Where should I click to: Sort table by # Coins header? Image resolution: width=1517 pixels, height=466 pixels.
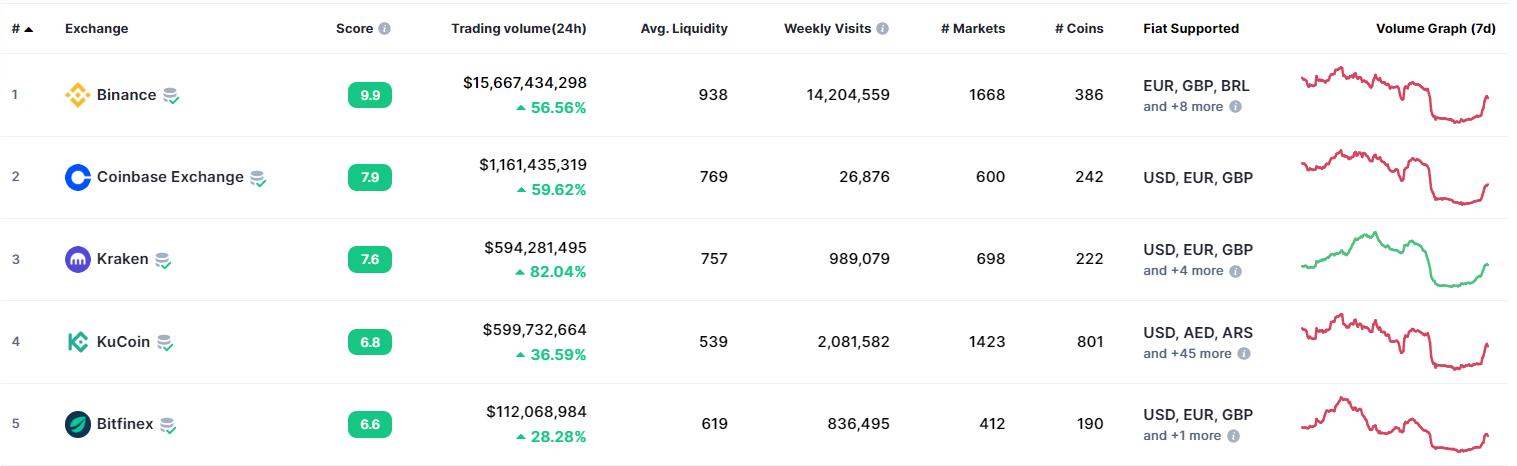[x=1079, y=29]
